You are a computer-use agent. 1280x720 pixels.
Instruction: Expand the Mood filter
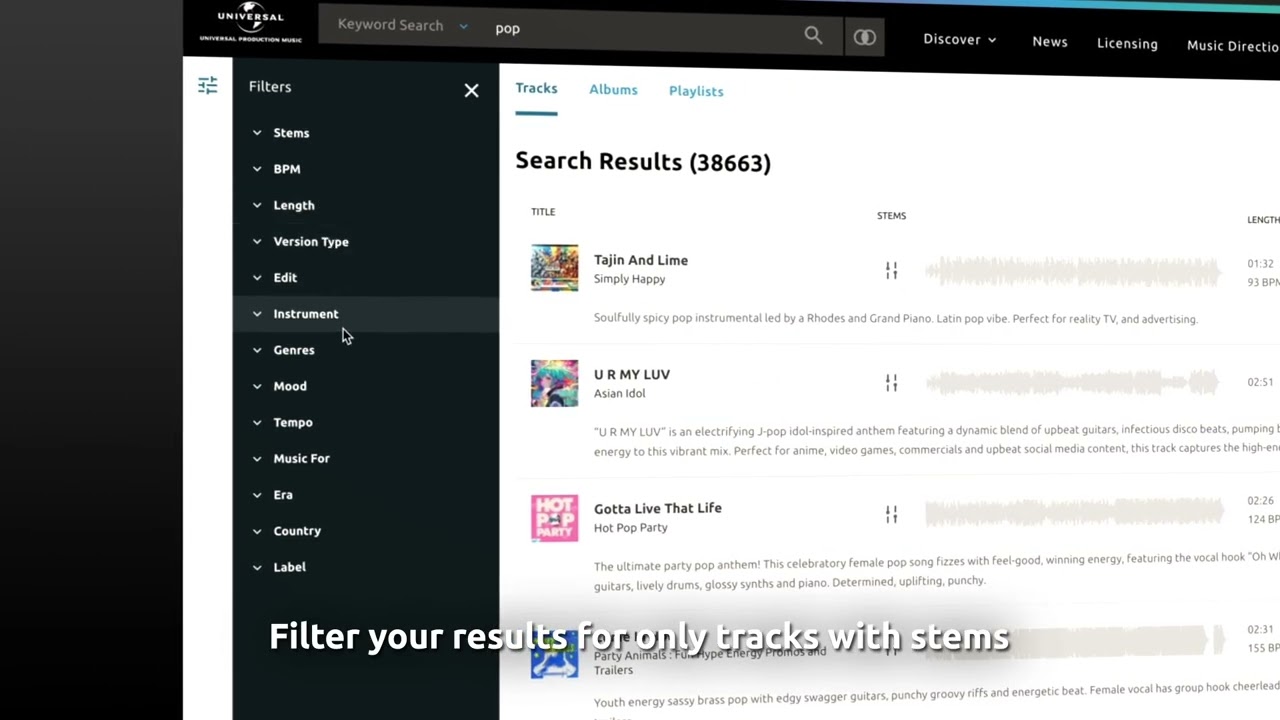366,386
